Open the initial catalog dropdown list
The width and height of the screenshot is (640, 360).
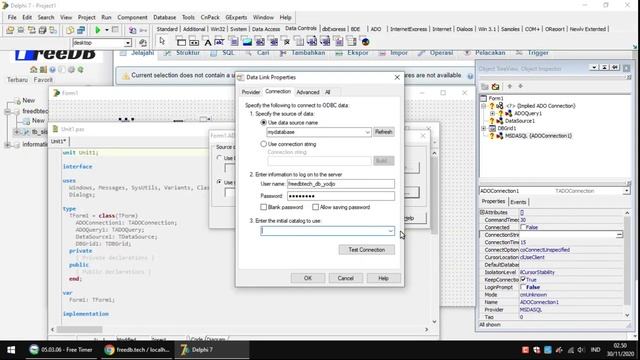pos(390,231)
